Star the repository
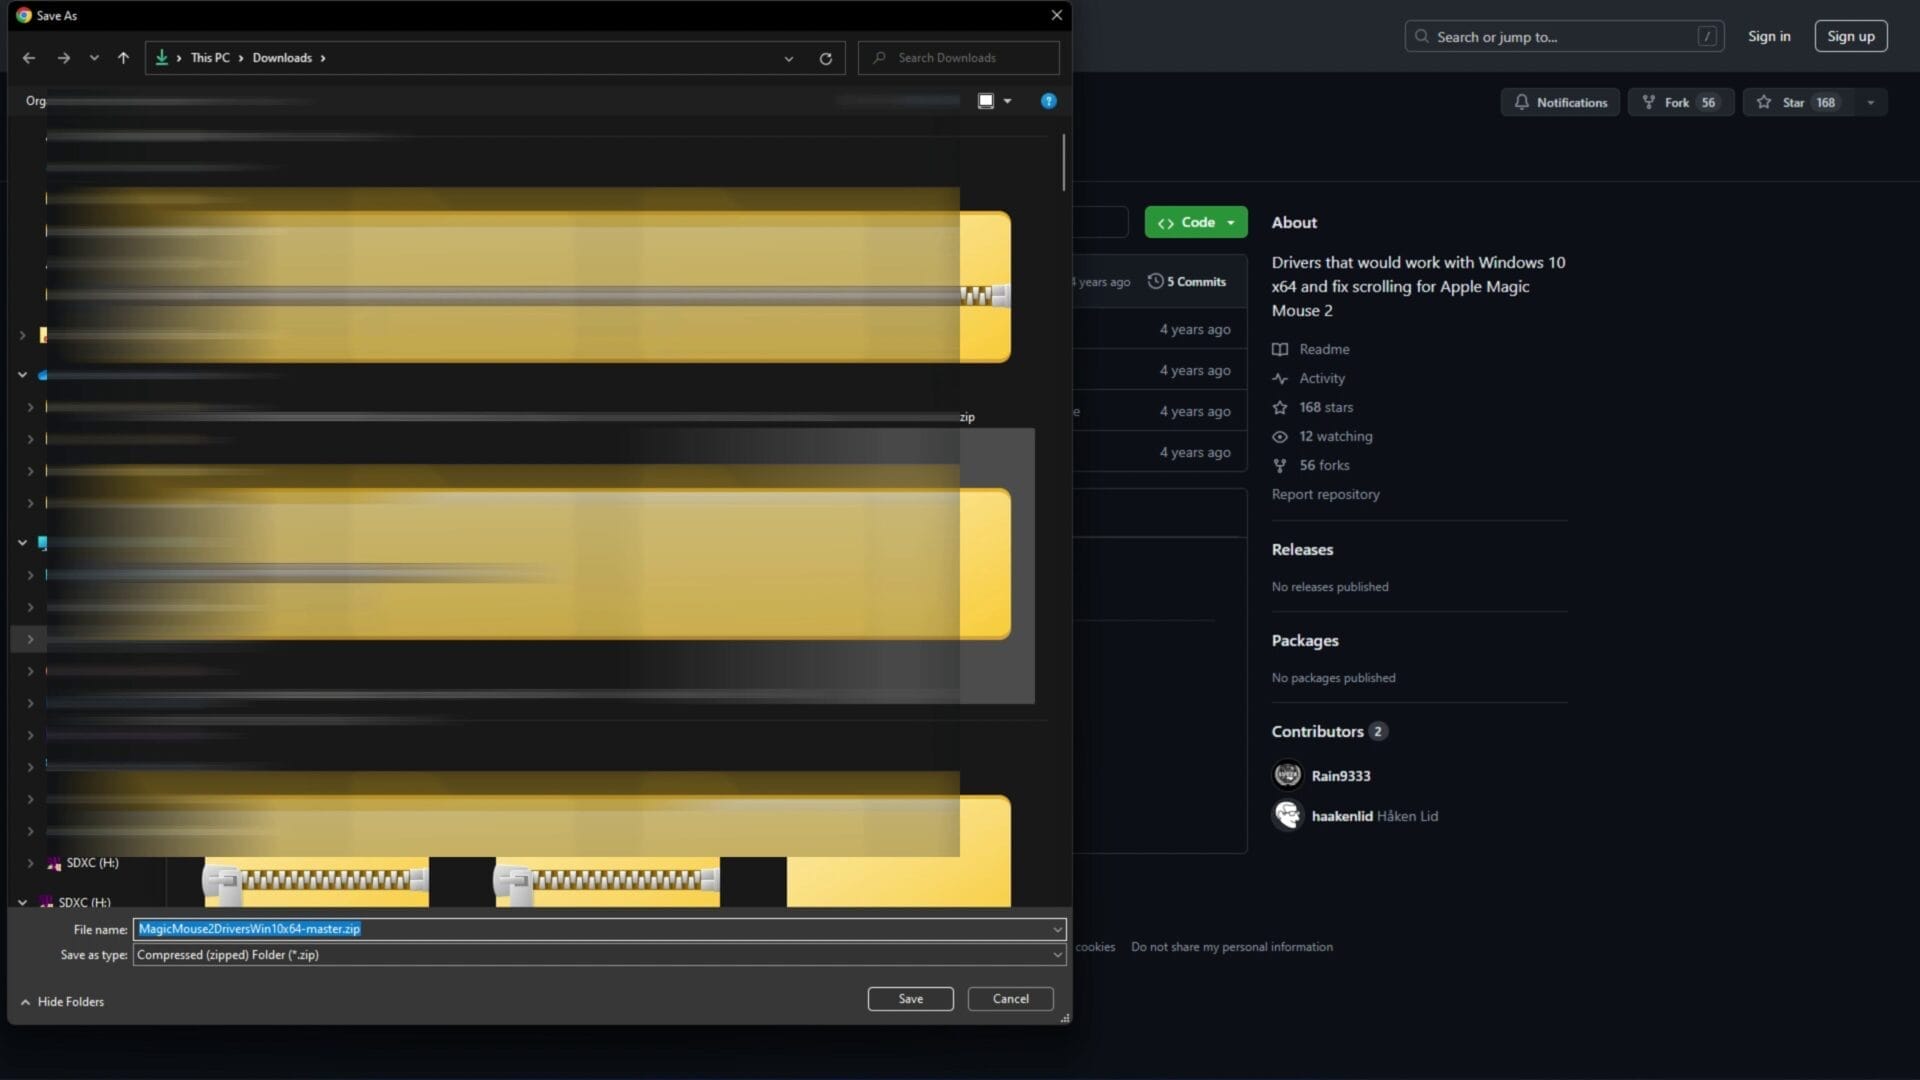 1795,102
